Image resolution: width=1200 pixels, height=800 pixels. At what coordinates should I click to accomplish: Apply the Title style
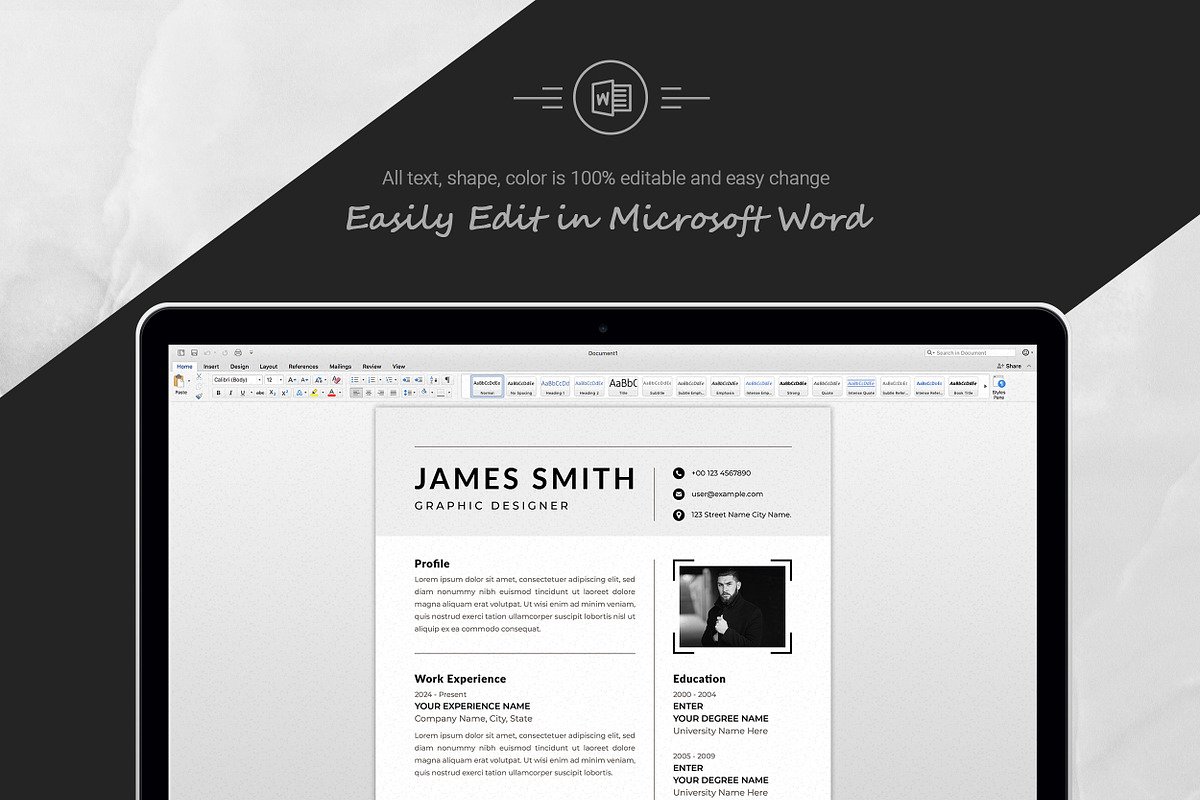(x=623, y=386)
